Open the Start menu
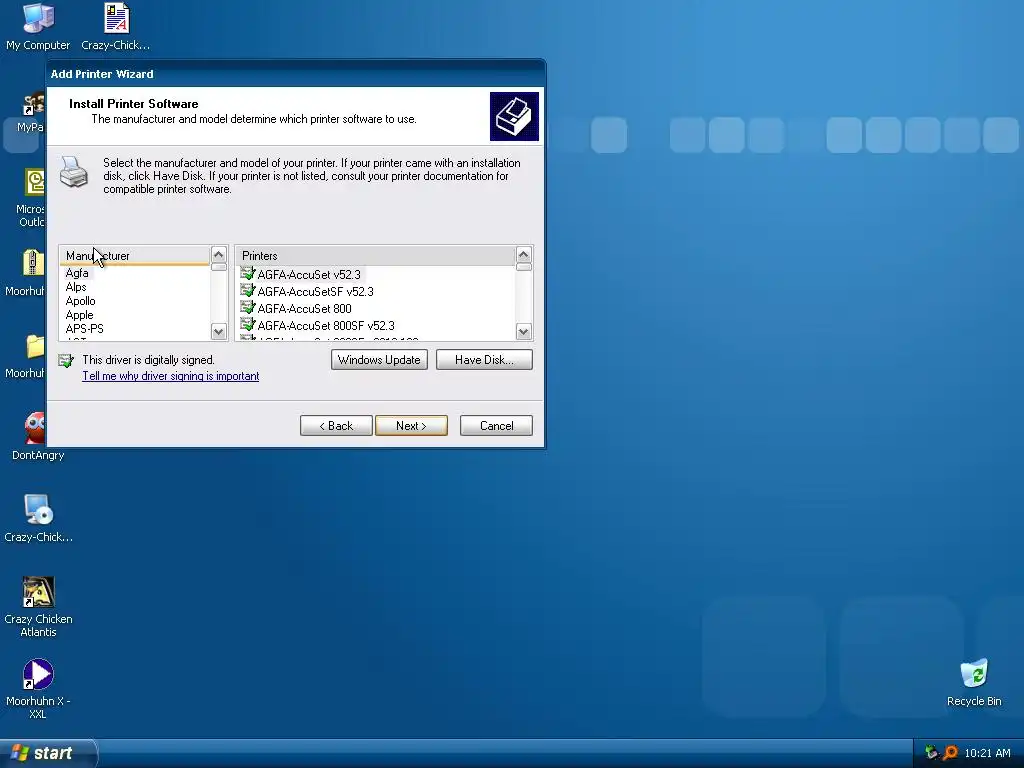Image resolution: width=1024 pixels, height=768 pixels. (x=48, y=753)
